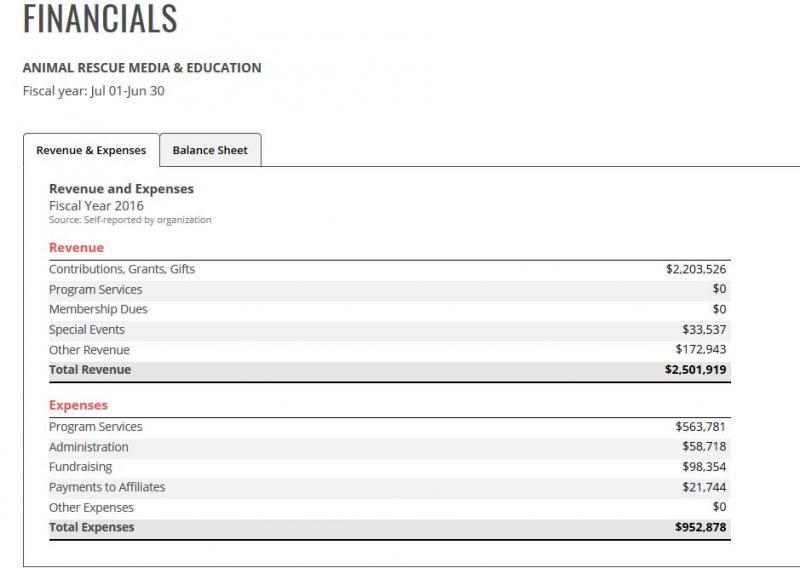Image resolution: width=800 pixels, height=568 pixels.
Task: Click the red Expenses section heading
Action: pyautogui.click(x=79, y=405)
